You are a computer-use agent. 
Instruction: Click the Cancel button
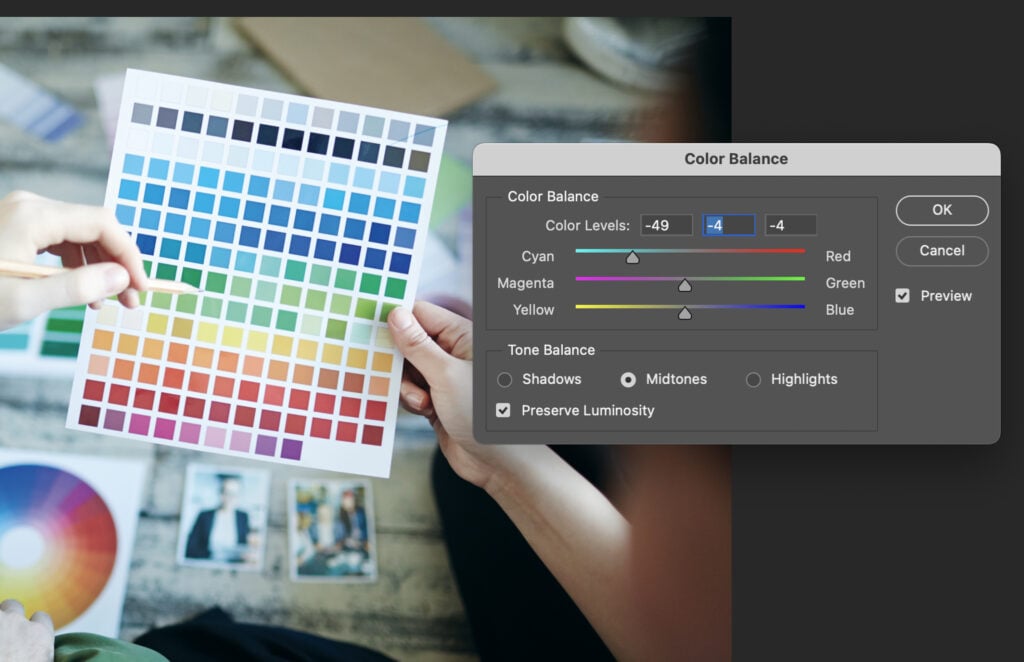[x=940, y=251]
